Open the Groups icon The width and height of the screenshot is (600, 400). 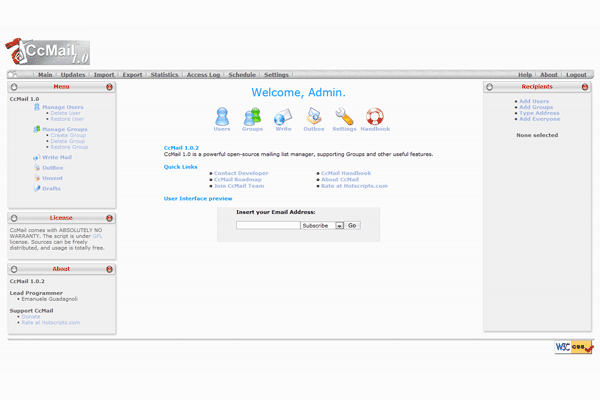[x=252, y=117]
